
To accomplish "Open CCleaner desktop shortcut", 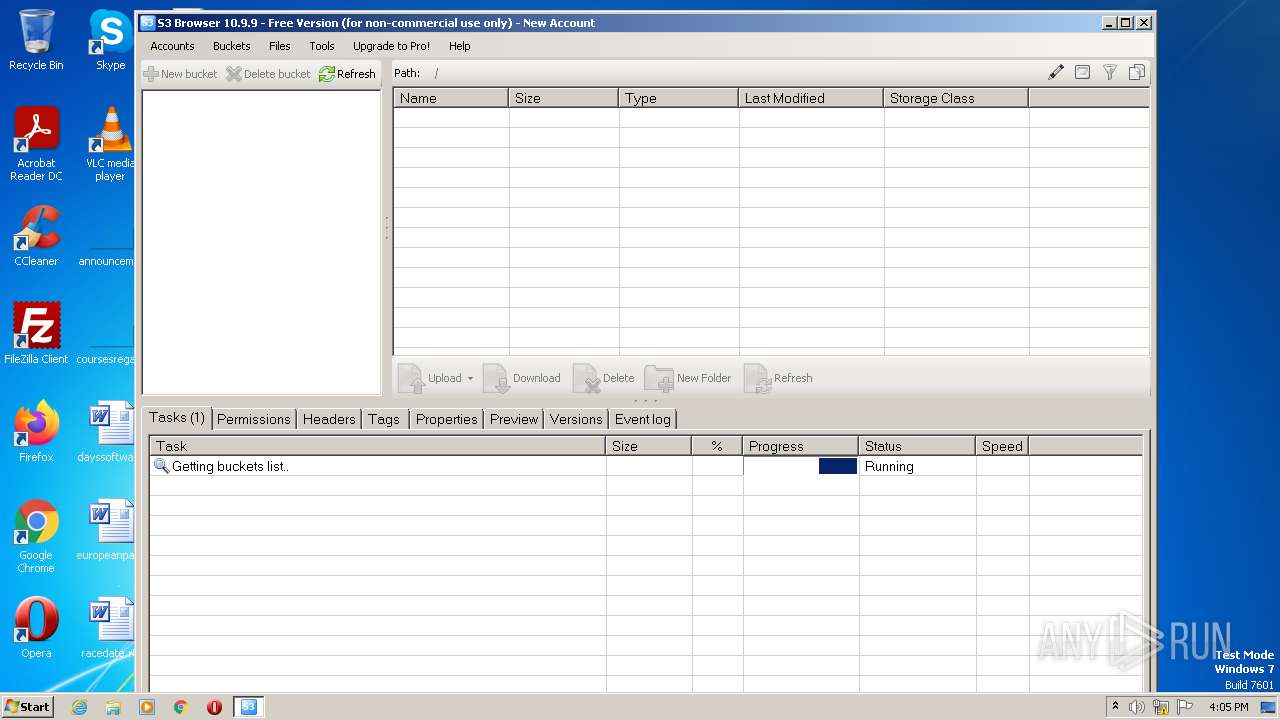I will click(36, 236).
